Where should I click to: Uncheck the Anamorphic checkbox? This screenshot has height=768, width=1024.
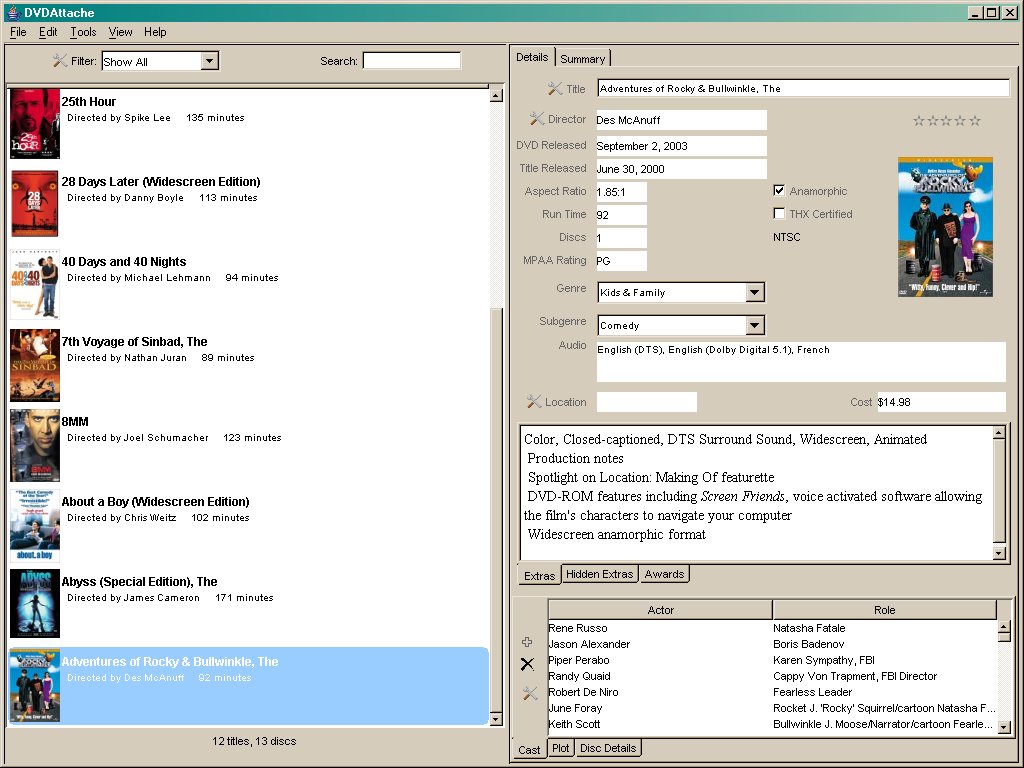click(x=779, y=191)
